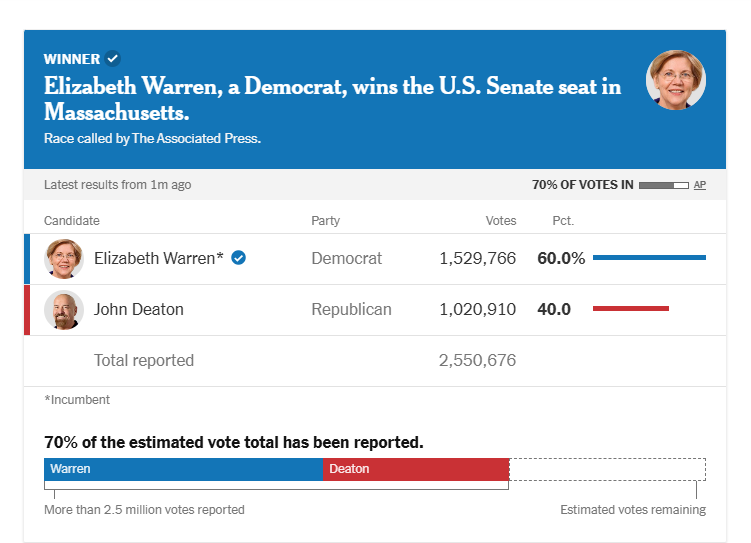
Task: Open the AP source link
Action: [x=700, y=185]
